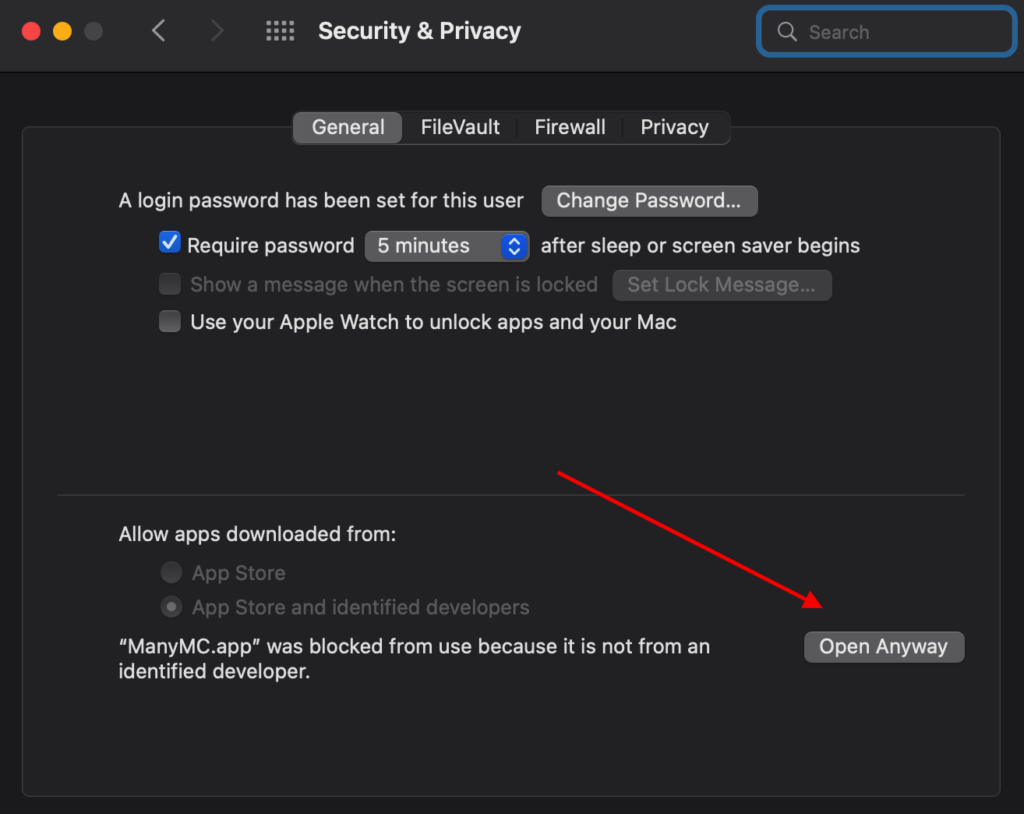This screenshot has height=814, width=1024.
Task: Click the Change Password… button
Action: pos(649,201)
